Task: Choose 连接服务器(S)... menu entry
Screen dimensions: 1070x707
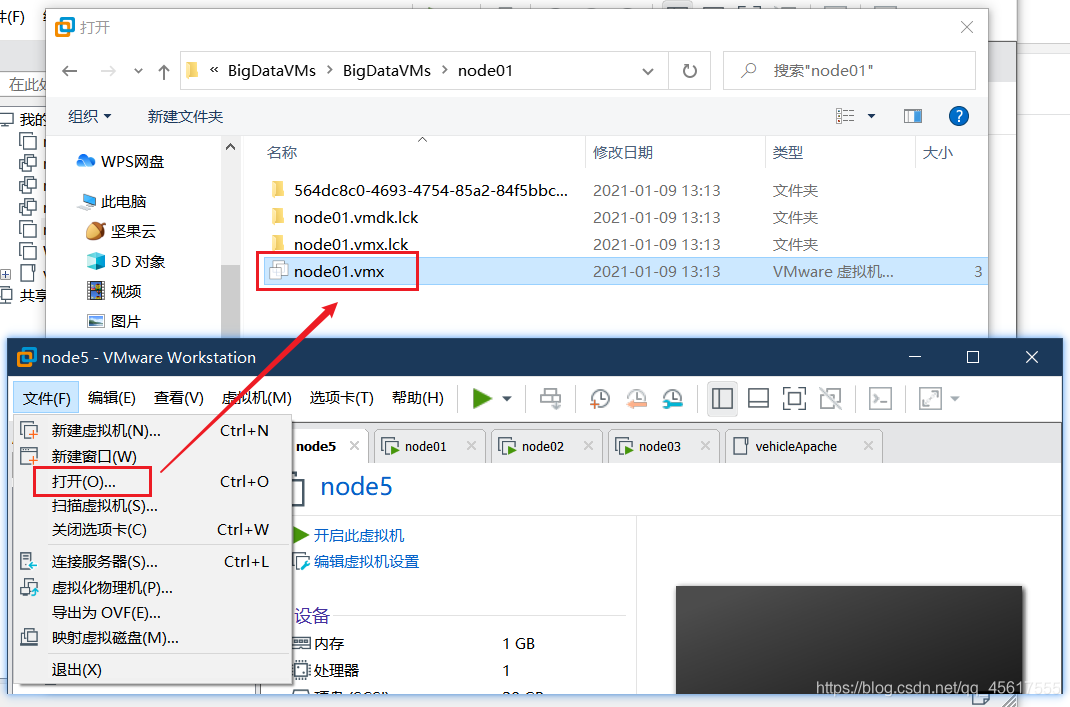Action: tap(153, 562)
